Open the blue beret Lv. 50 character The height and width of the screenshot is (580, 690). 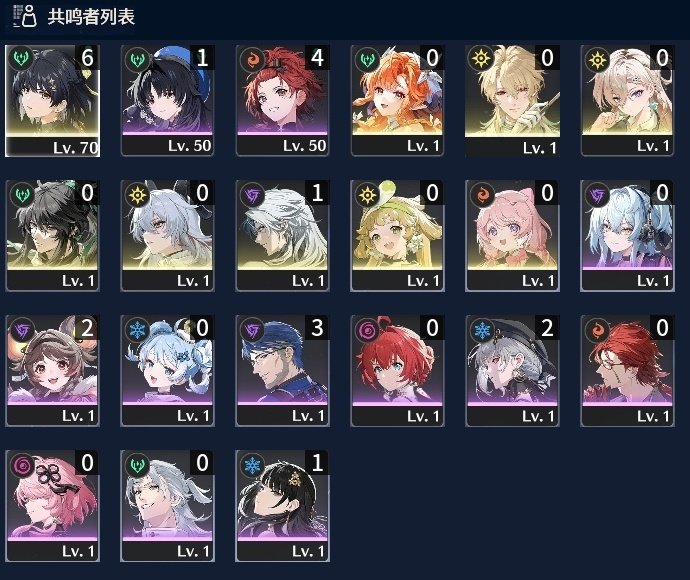167,101
